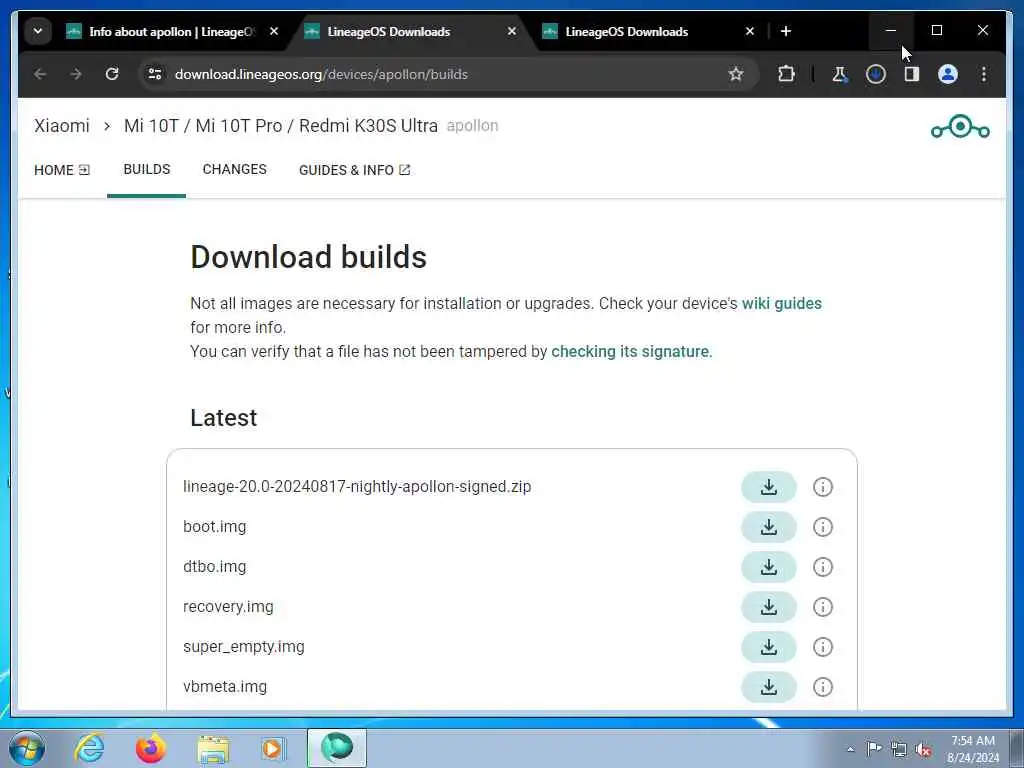Launch Internet Explorer from taskbar
This screenshot has height=768, width=1024.
[x=89, y=749]
